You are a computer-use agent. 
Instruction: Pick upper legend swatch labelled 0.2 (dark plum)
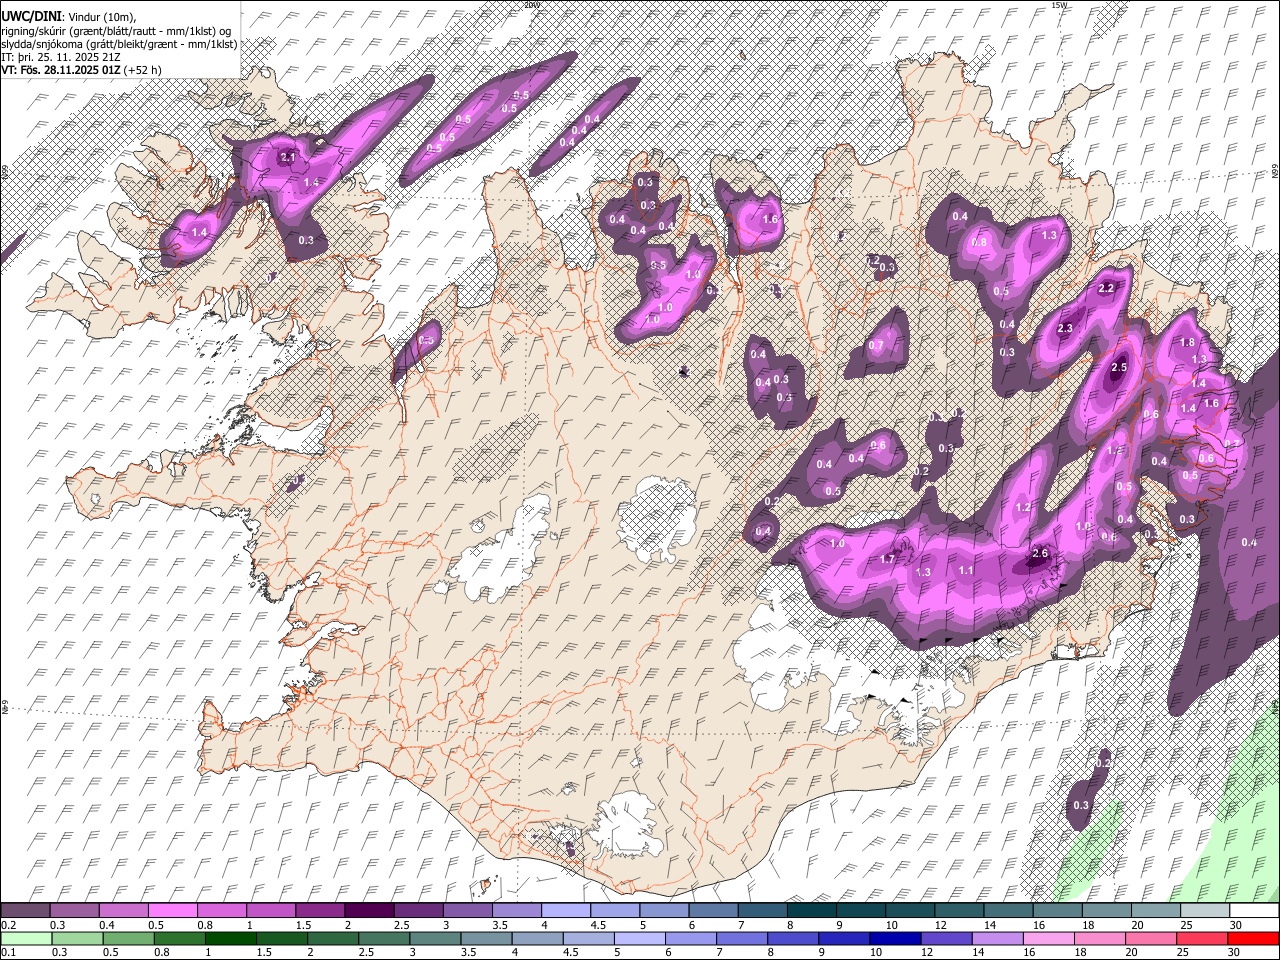[x=25, y=911]
